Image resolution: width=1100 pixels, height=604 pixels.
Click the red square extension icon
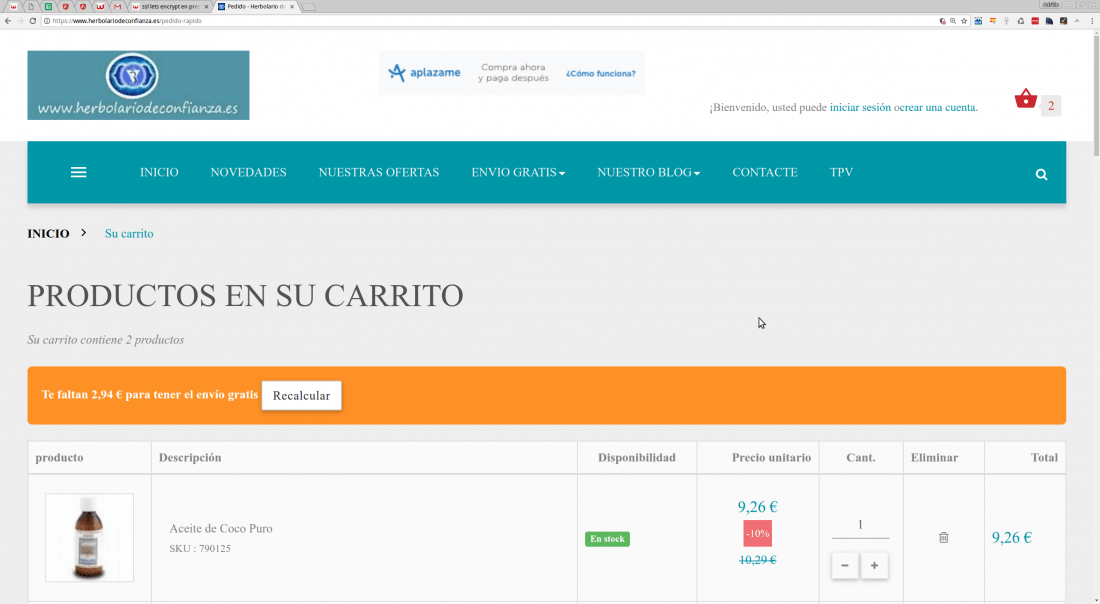[1035, 21]
